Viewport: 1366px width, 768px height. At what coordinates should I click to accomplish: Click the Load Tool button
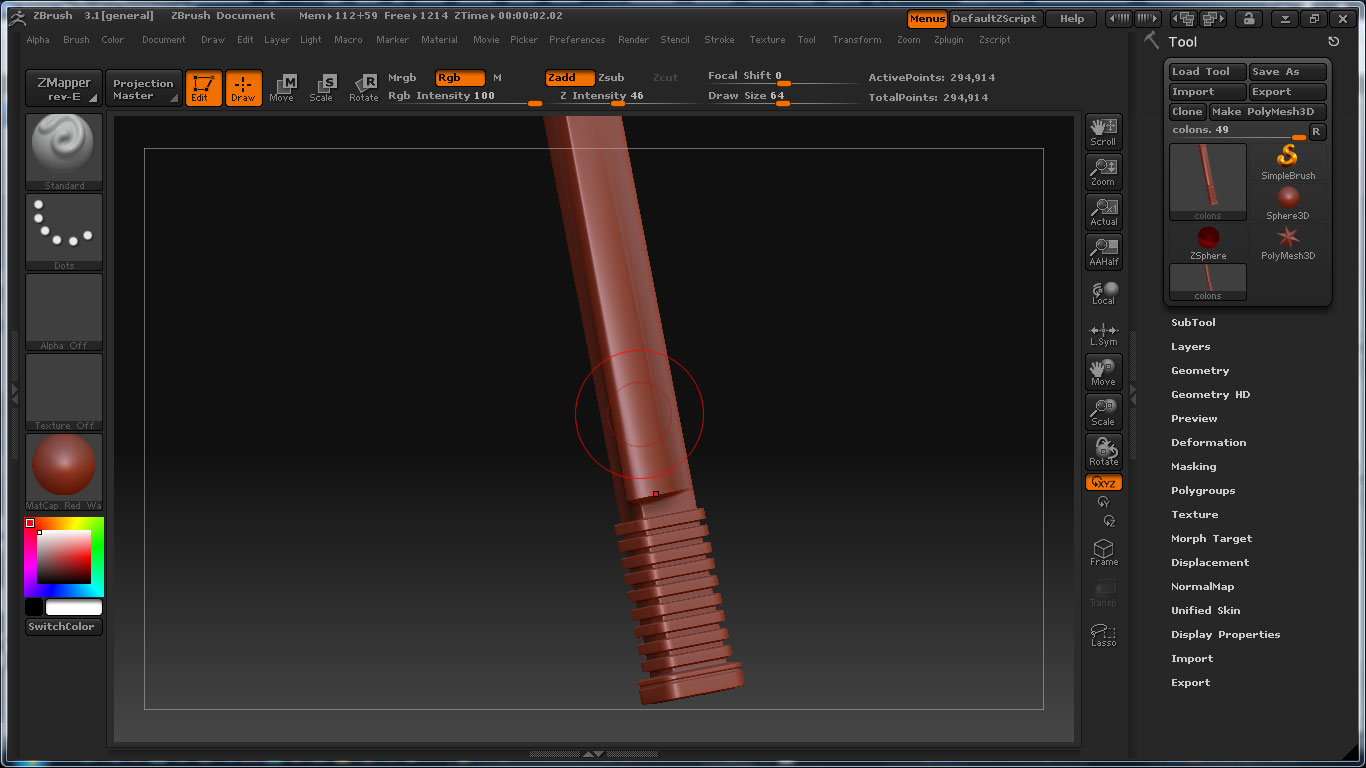click(1208, 72)
